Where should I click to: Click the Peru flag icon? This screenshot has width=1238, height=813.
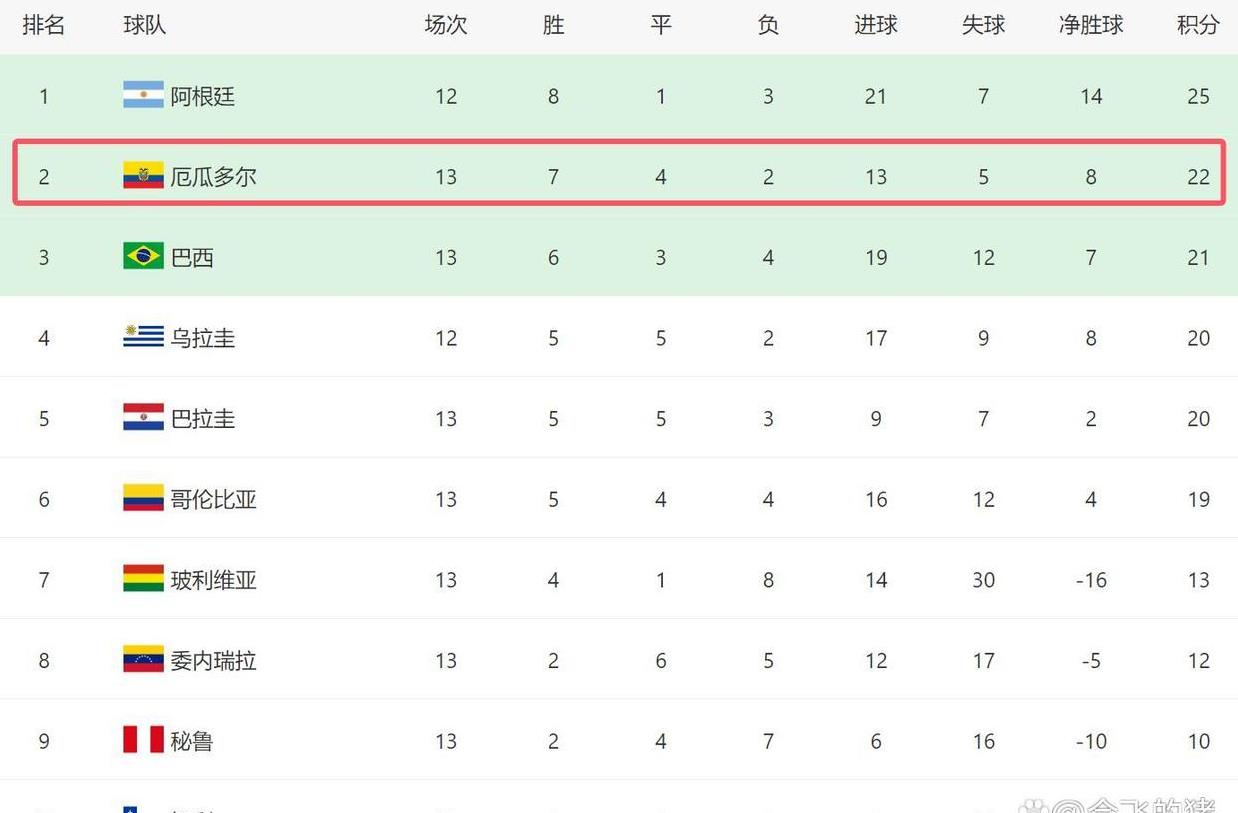(143, 740)
